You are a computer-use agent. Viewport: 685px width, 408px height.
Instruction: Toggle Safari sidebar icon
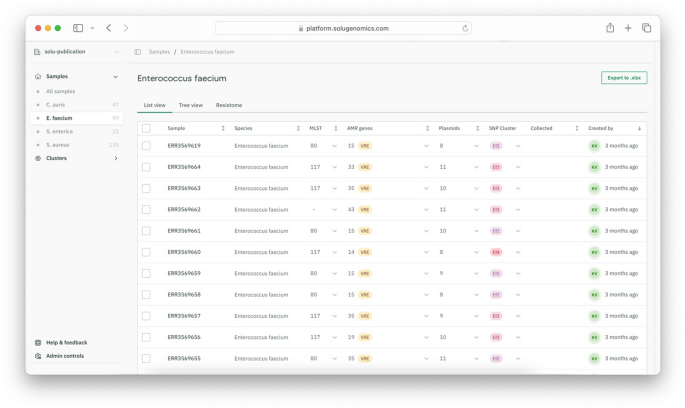click(x=78, y=28)
